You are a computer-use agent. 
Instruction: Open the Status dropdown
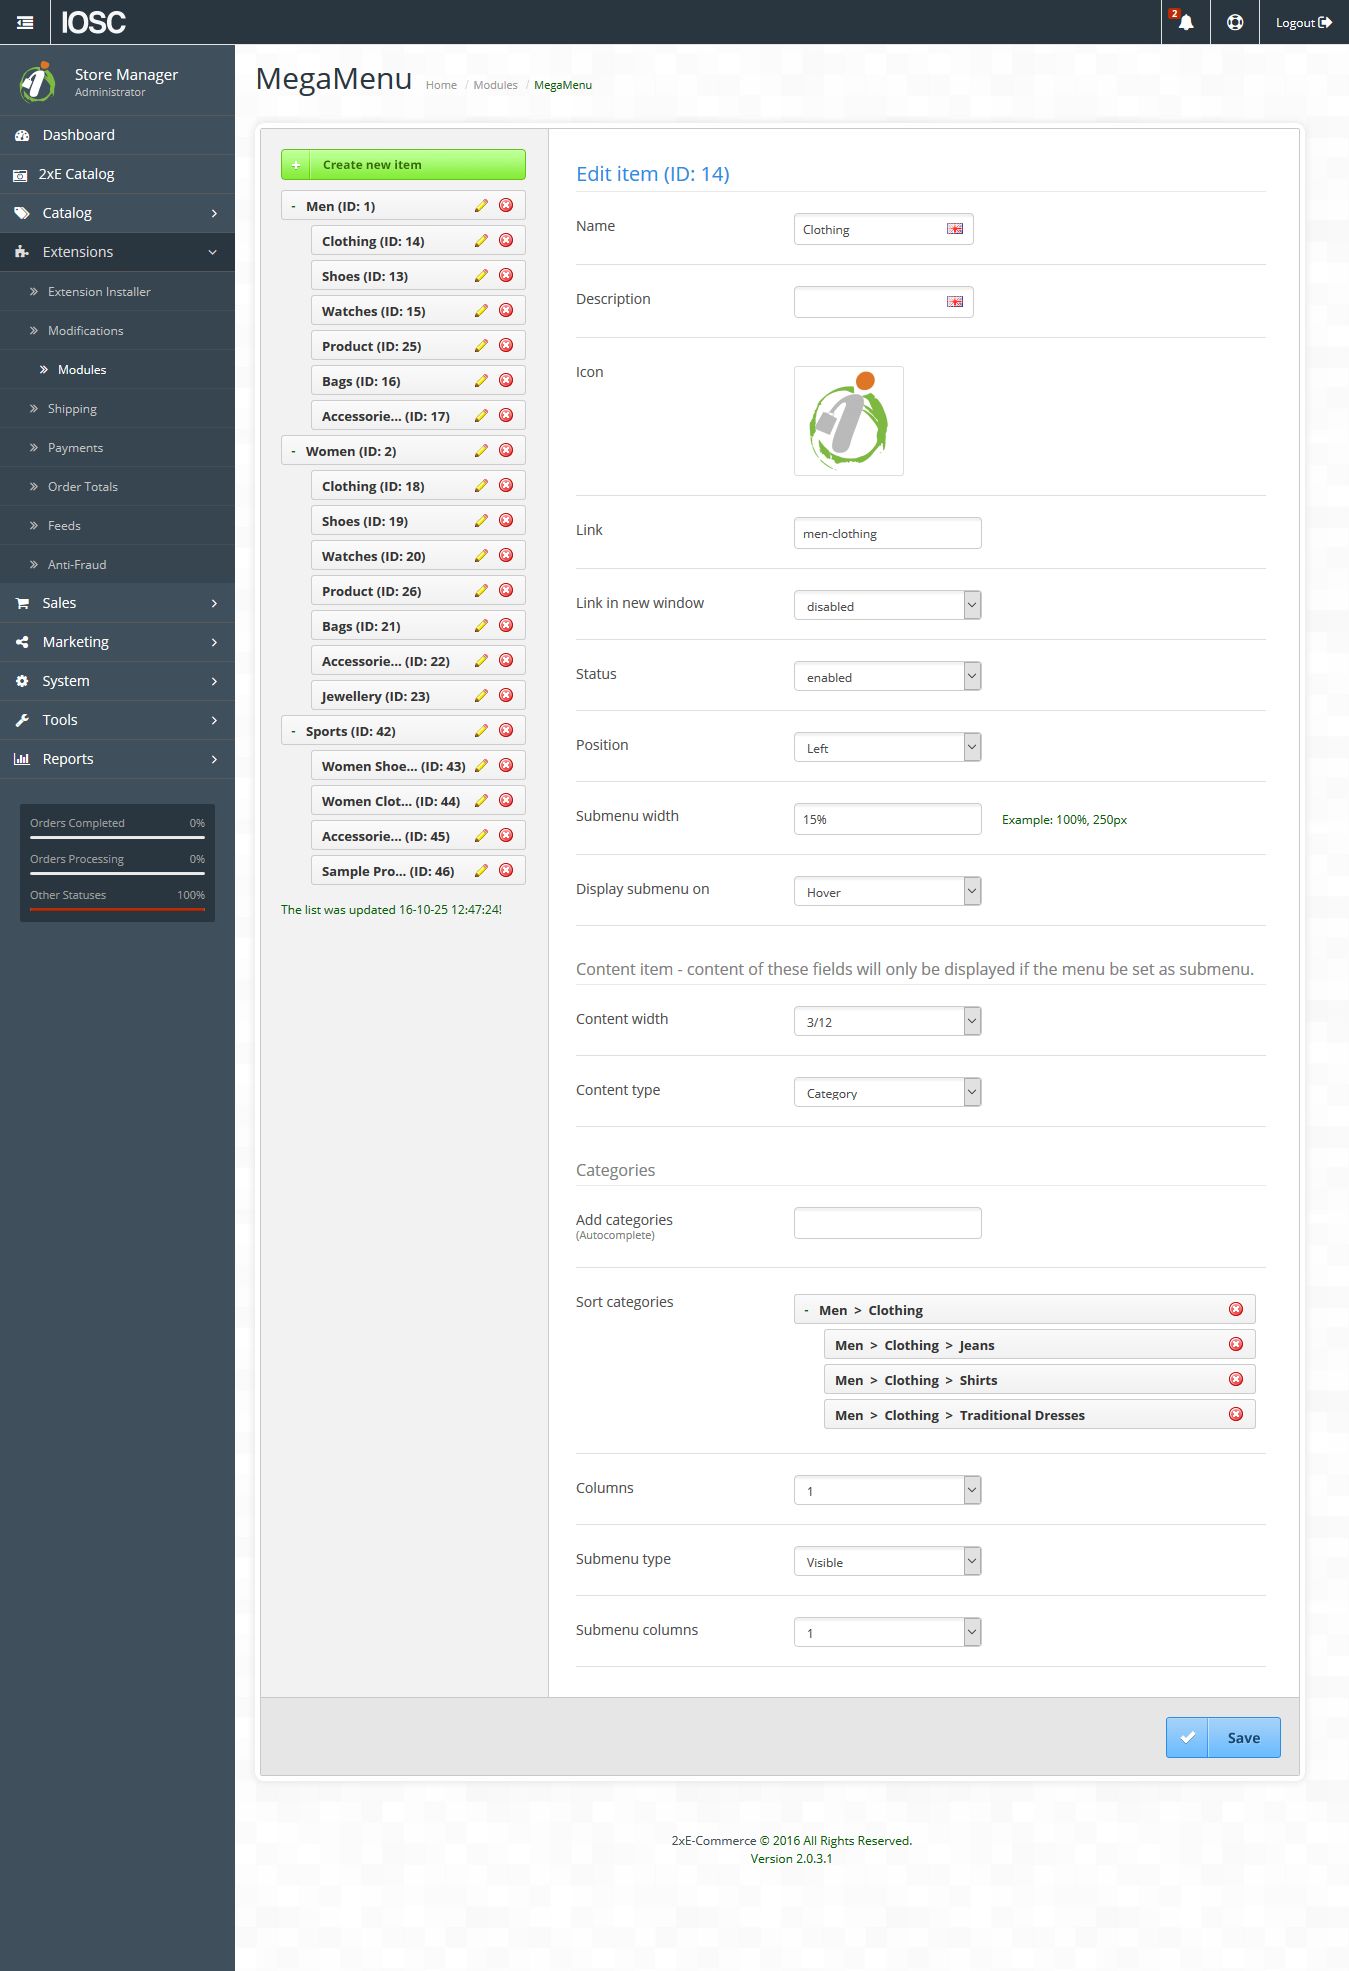[887, 676]
